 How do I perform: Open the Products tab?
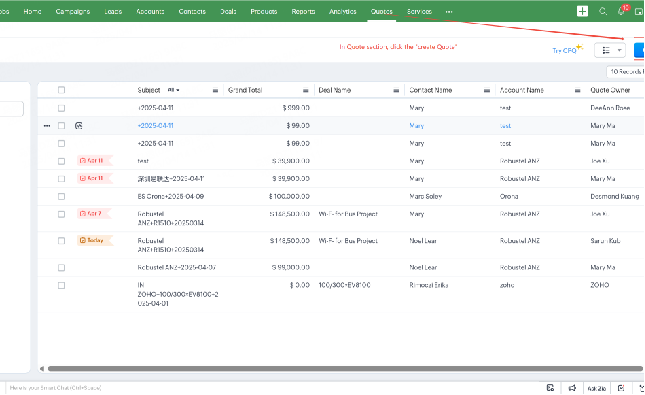pyautogui.click(x=264, y=12)
